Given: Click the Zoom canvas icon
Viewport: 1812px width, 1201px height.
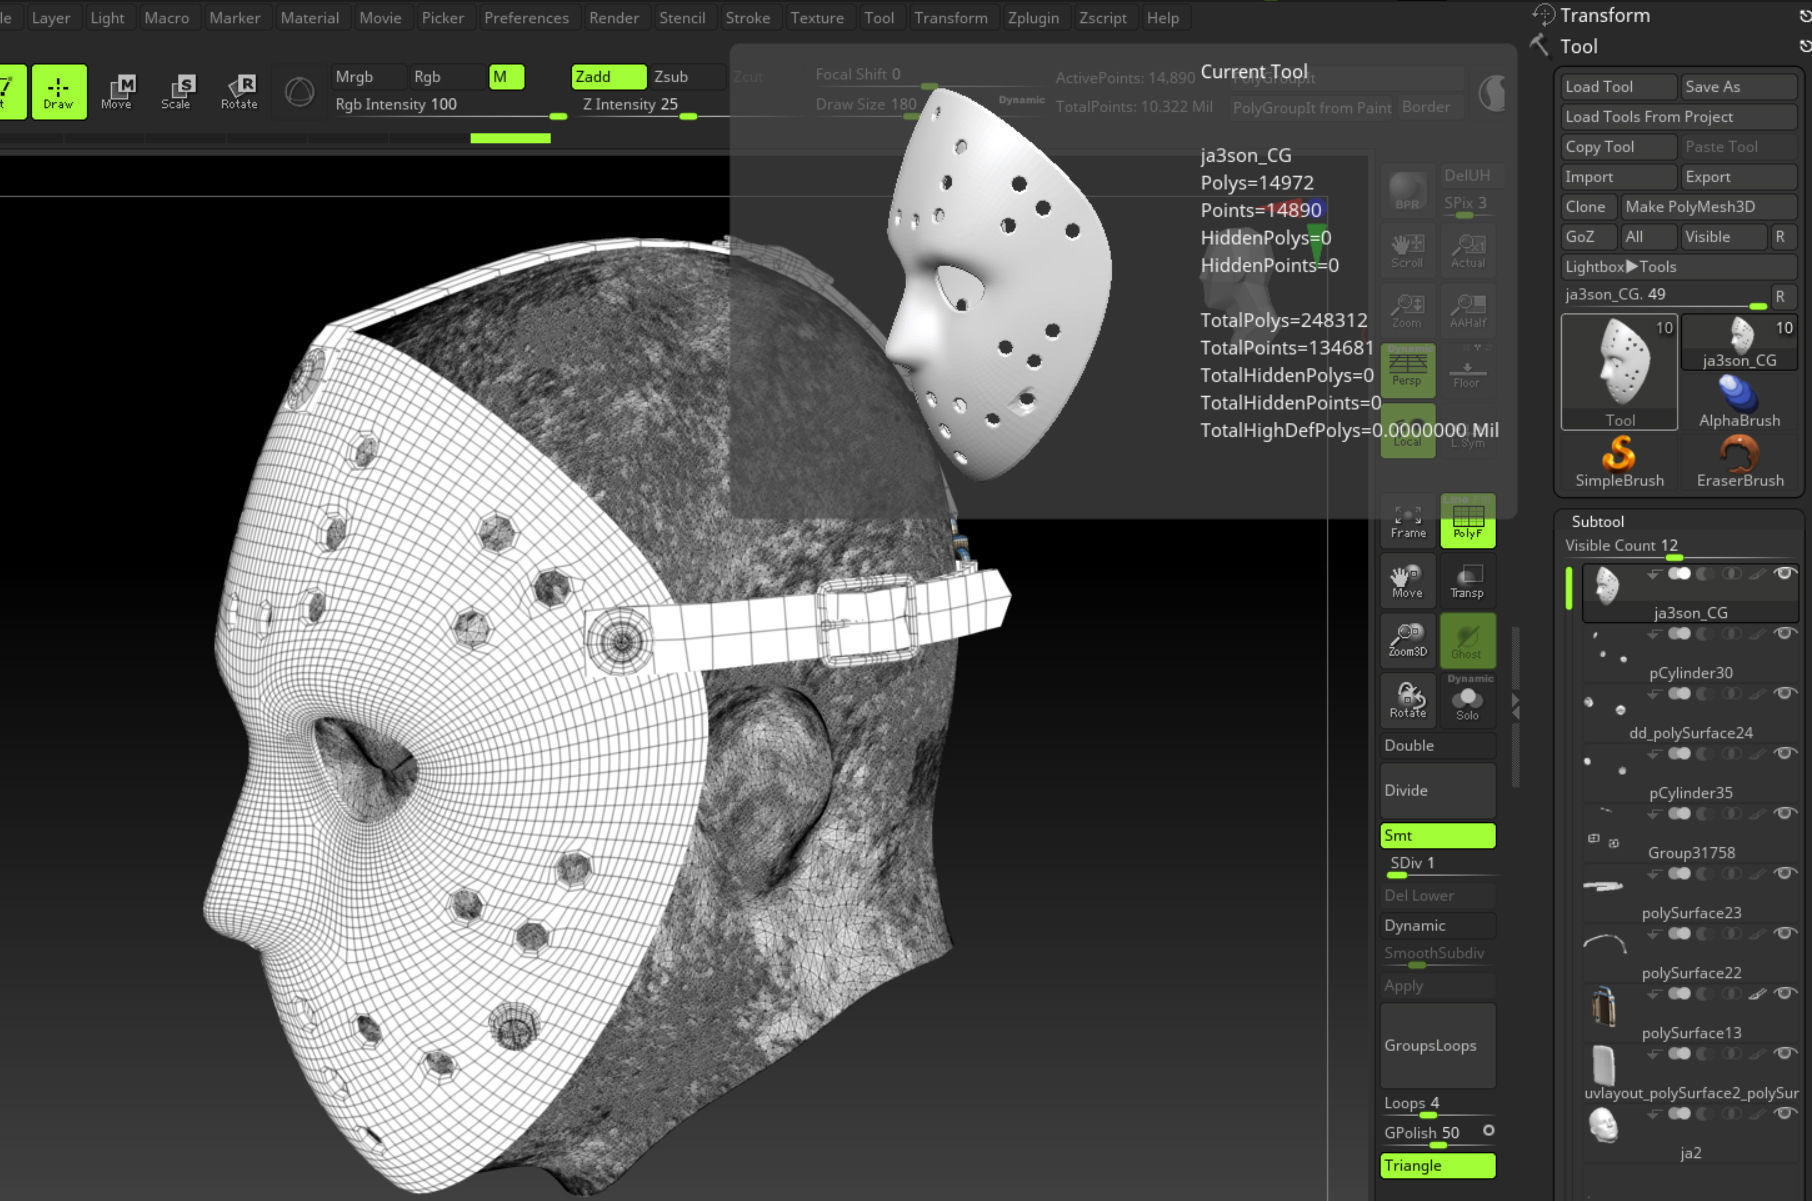Looking at the screenshot, I should tap(1408, 311).
